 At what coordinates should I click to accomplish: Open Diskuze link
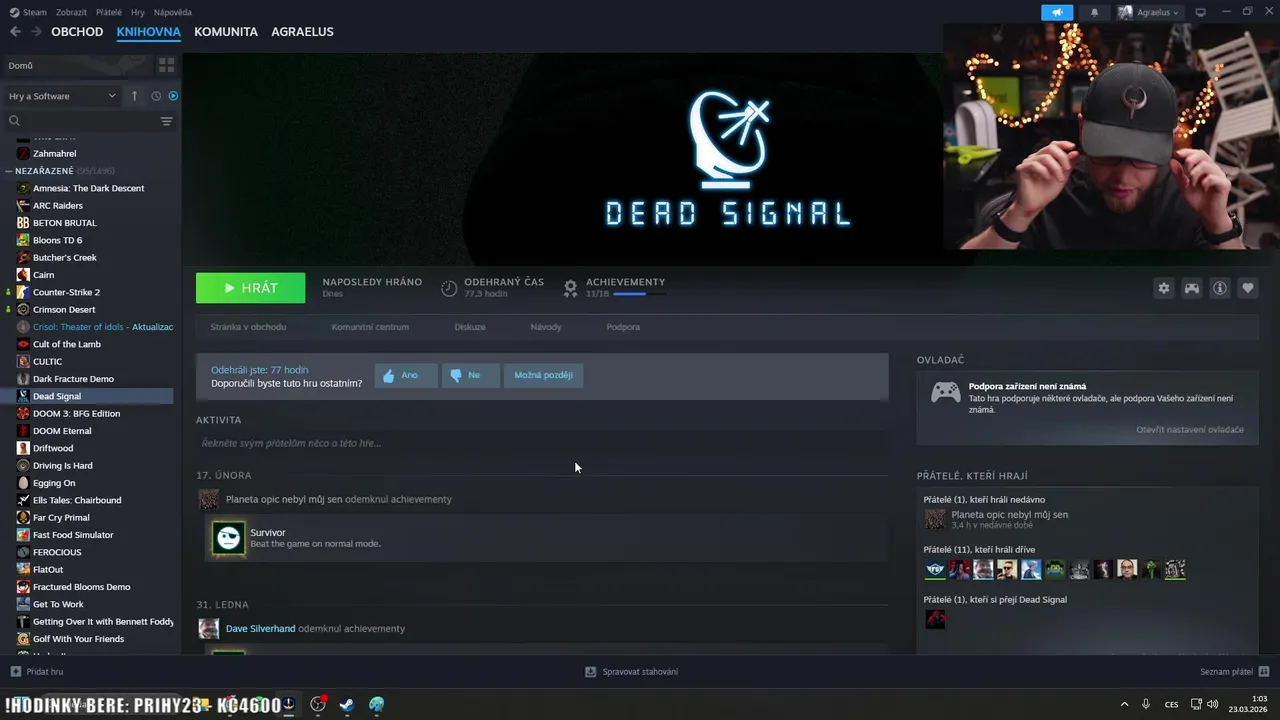pyautogui.click(x=470, y=327)
